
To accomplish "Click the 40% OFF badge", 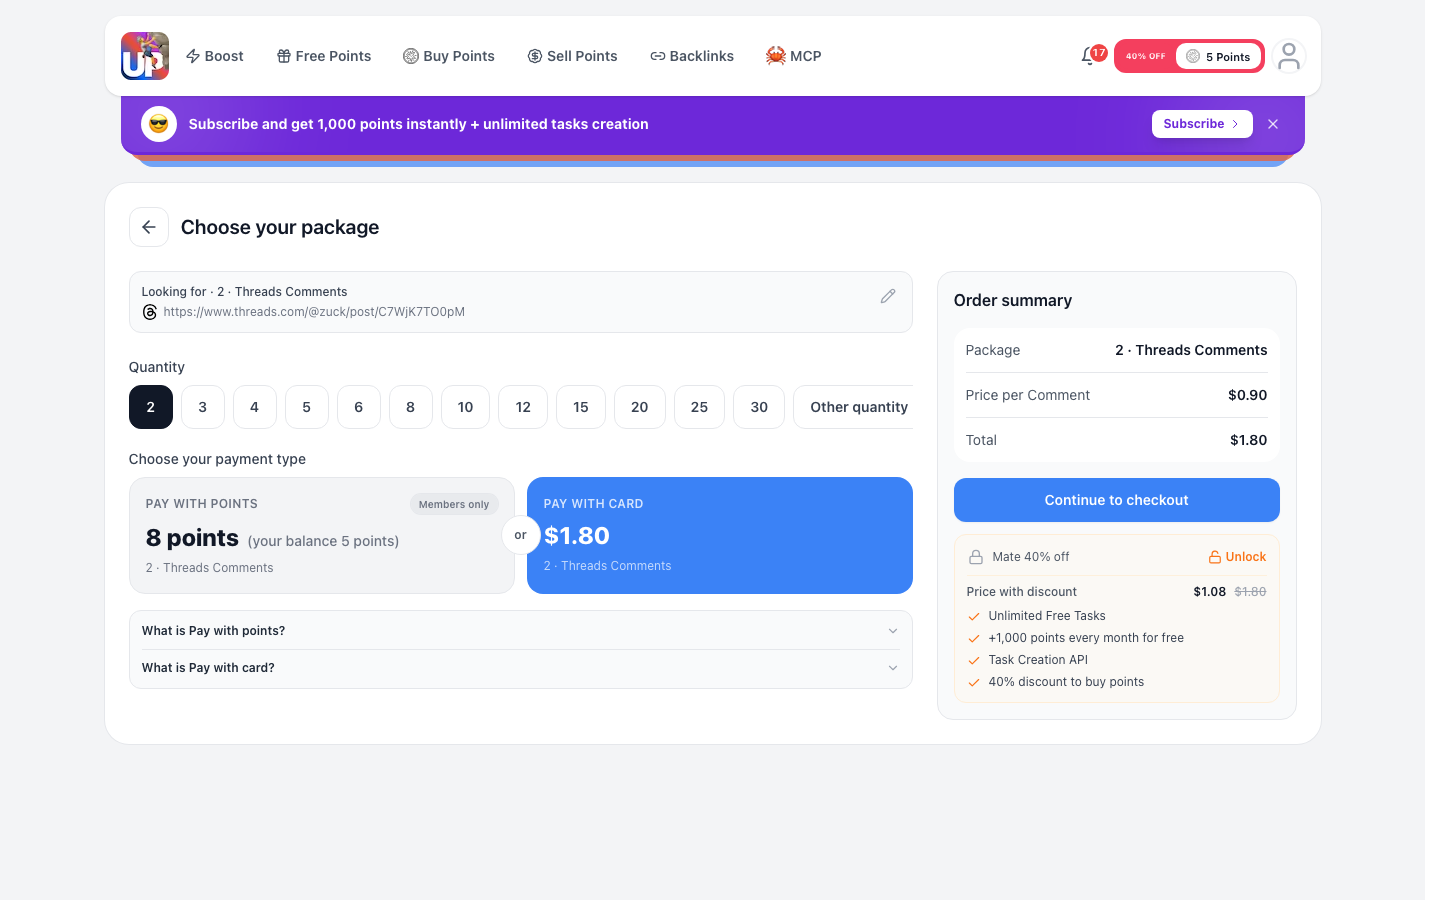I will tap(1146, 57).
